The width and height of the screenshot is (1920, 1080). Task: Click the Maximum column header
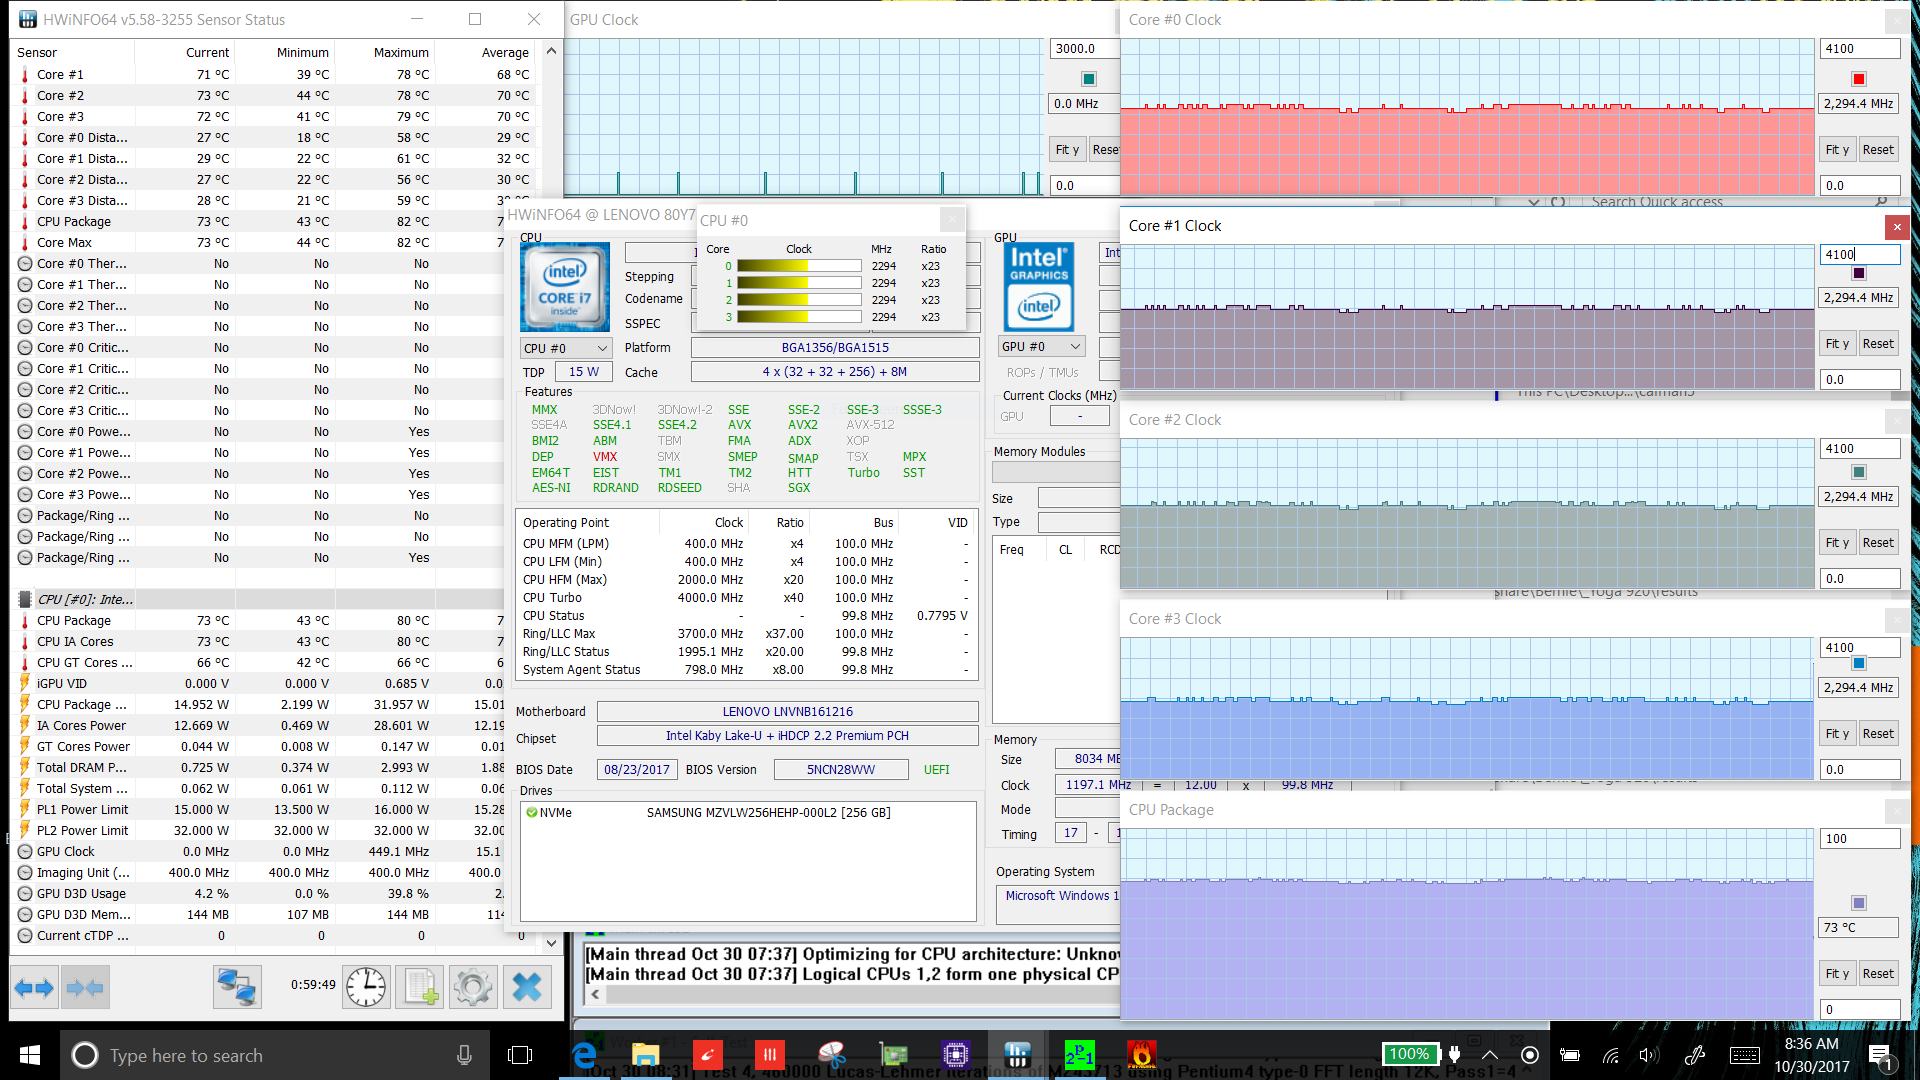400,52
